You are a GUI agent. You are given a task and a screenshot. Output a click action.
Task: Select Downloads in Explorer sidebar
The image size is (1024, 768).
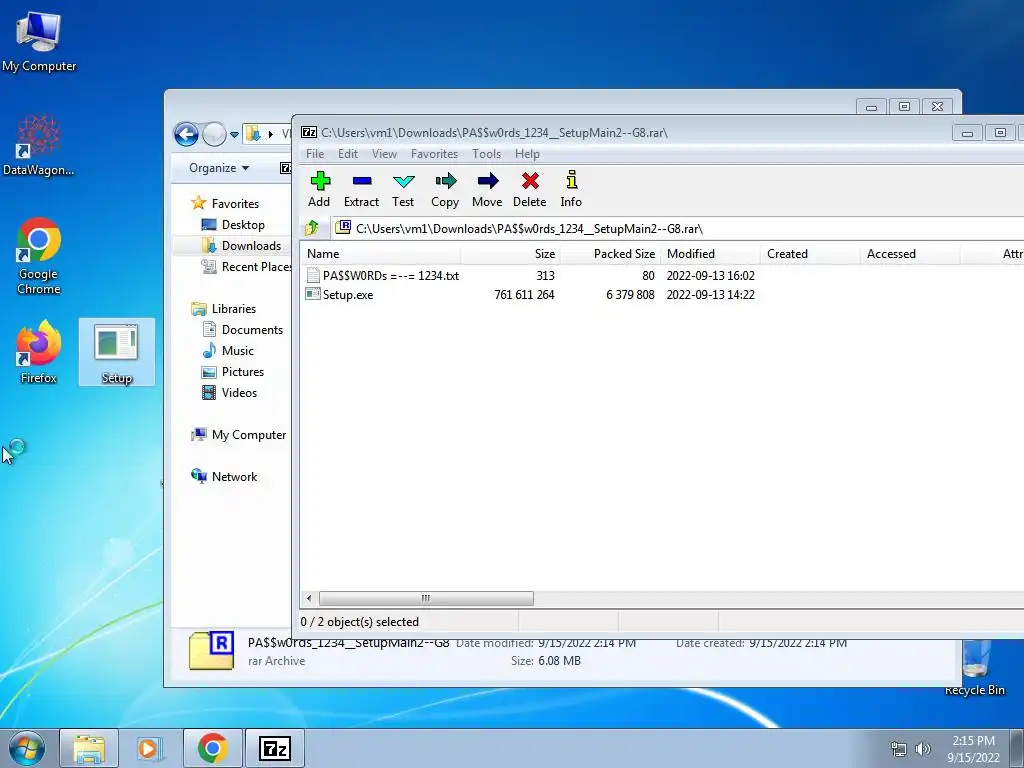coord(242,246)
